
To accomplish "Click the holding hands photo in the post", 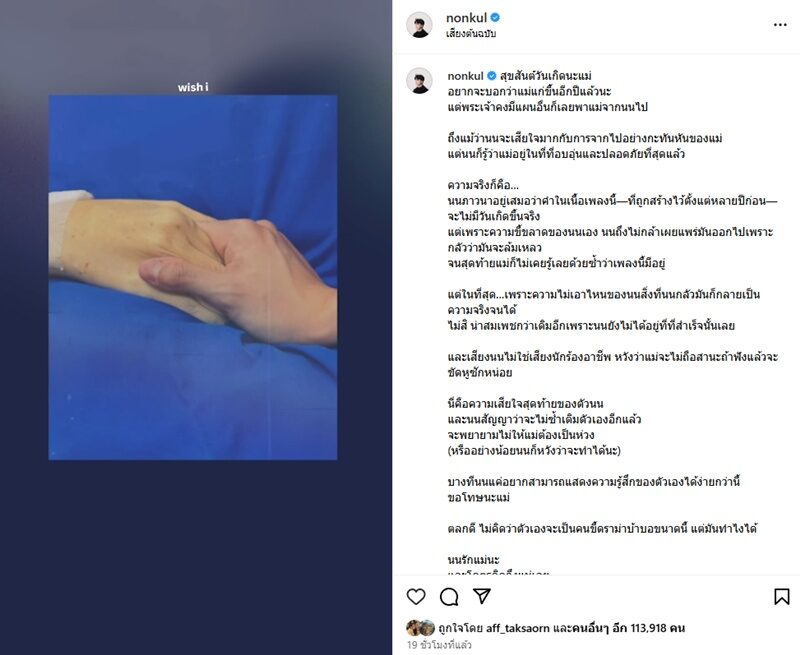I will tap(193, 277).
